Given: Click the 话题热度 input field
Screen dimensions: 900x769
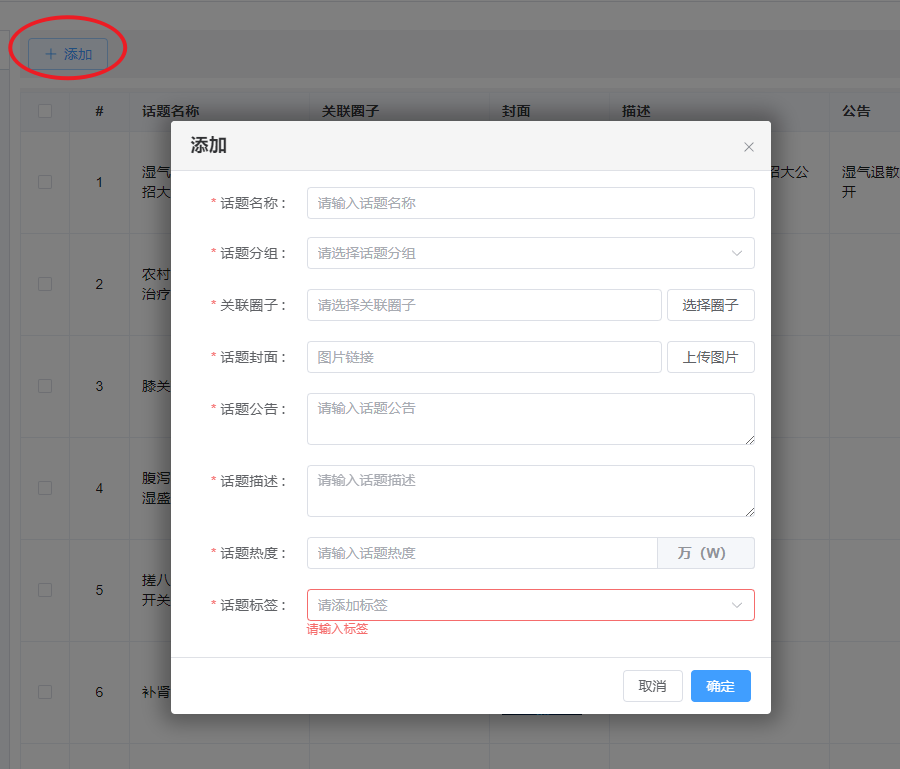Looking at the screenshot, I should pyautogui.click(x=482, y=553).
